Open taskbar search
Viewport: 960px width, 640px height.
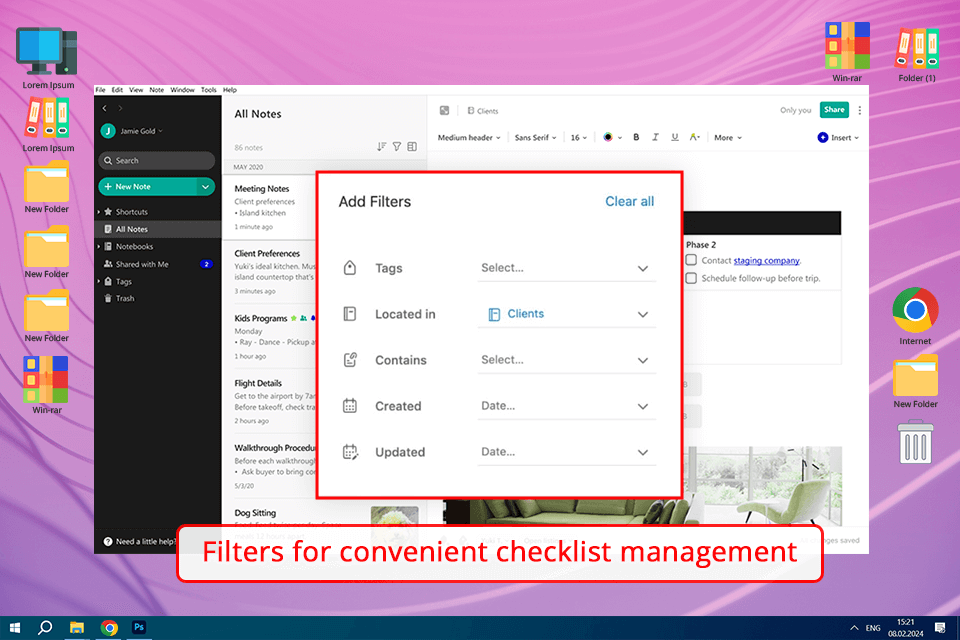click(45, 628)
